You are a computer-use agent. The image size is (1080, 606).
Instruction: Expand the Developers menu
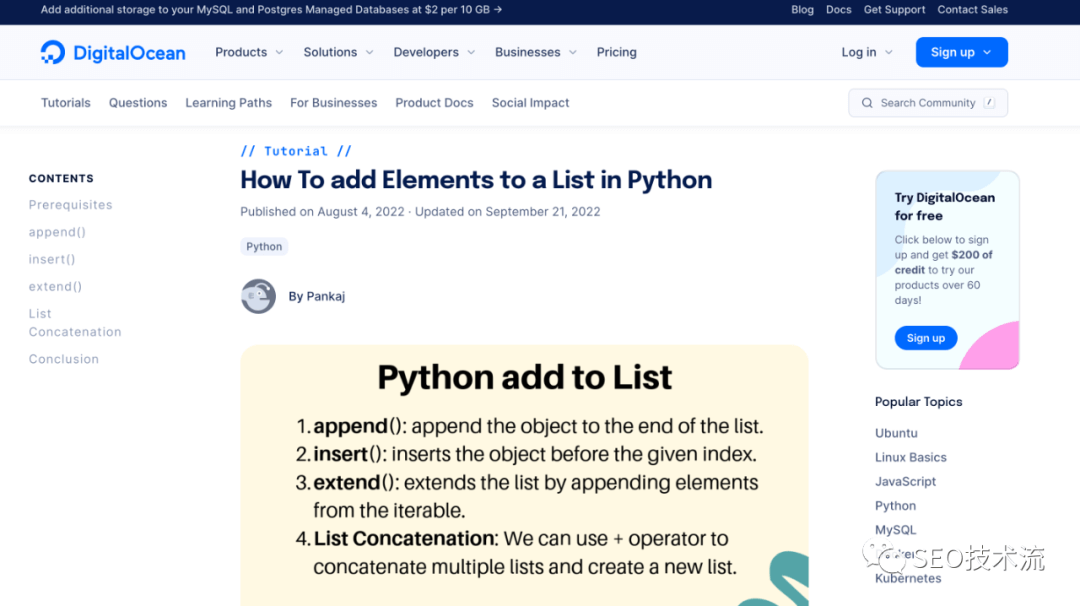(x=434, y=52)
